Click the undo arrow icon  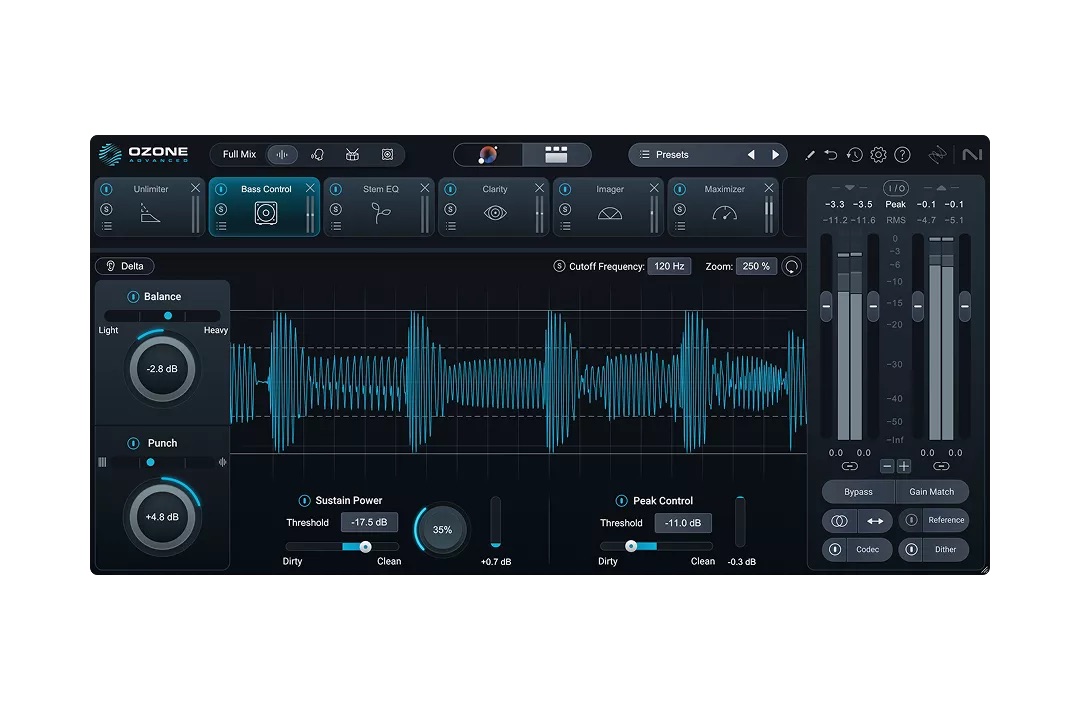(831, 155)
